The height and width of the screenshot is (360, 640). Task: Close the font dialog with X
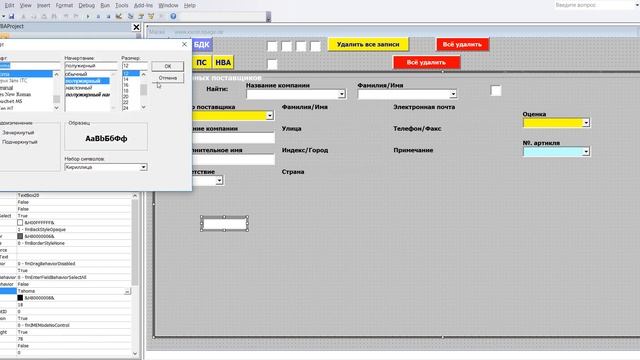coord(184,44)
